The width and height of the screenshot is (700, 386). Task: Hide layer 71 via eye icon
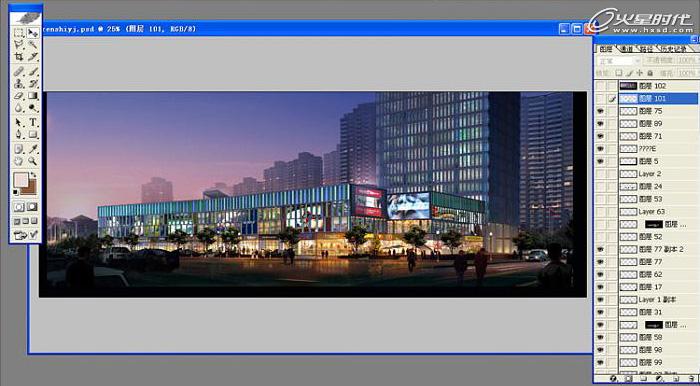click(x=600, y=136)
